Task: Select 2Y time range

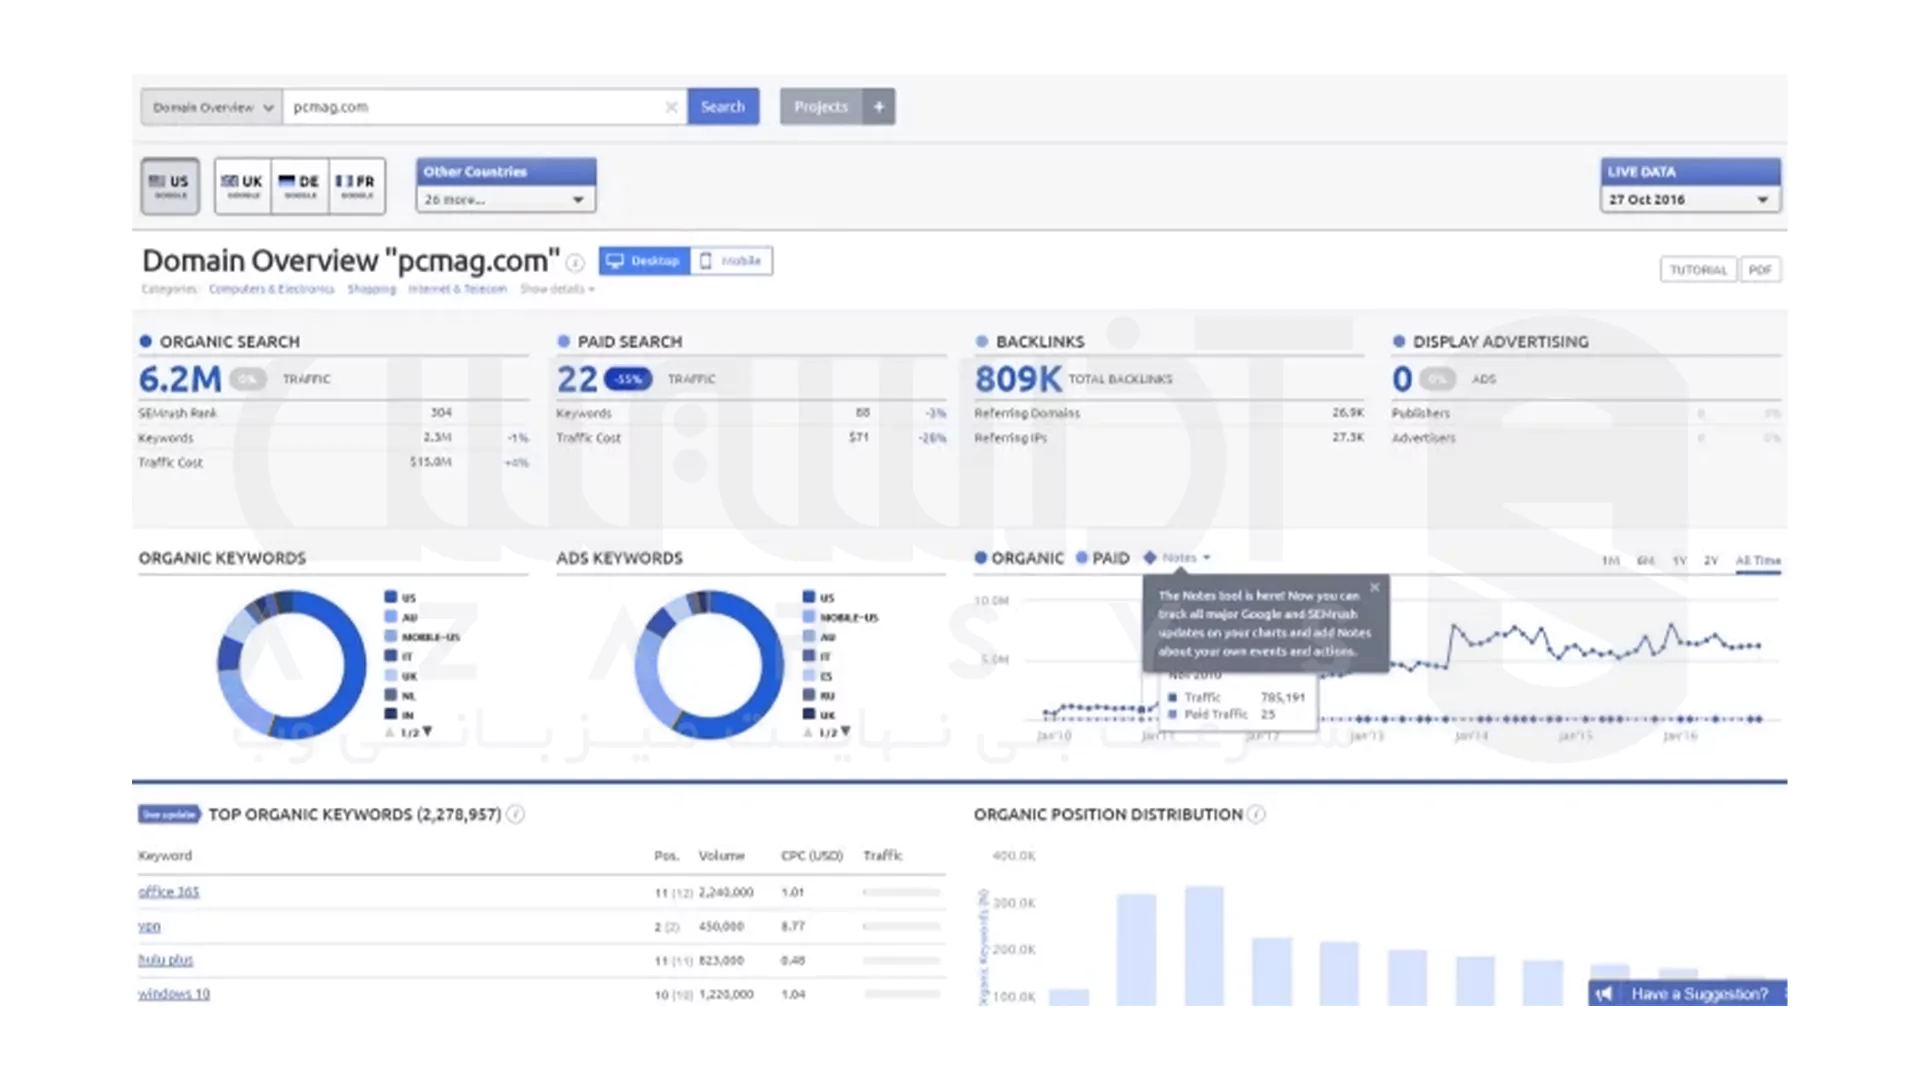Action: tap(1711, 561)
